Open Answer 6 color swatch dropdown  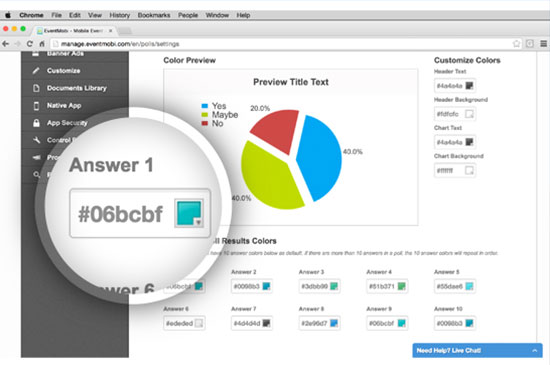click(x=199, y=323)
